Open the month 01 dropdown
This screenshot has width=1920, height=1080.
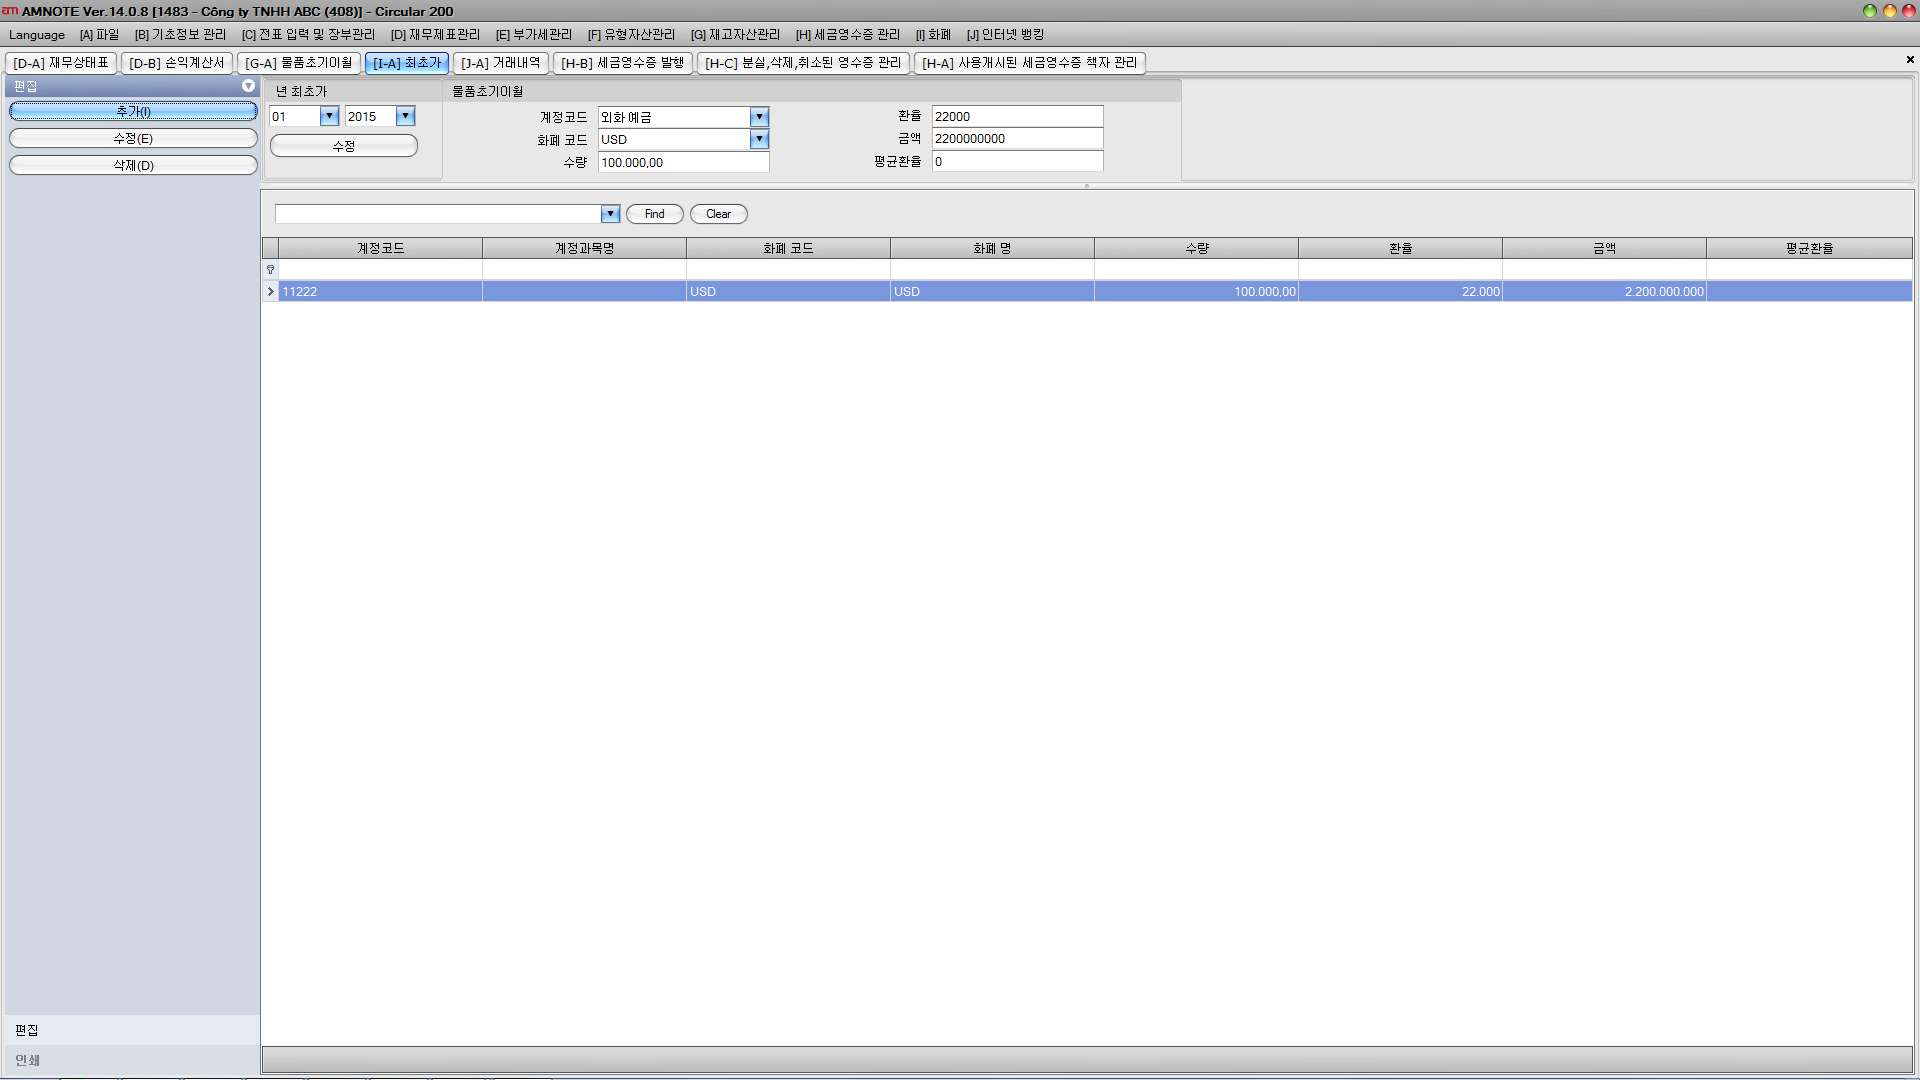click(x=329, y=116)
